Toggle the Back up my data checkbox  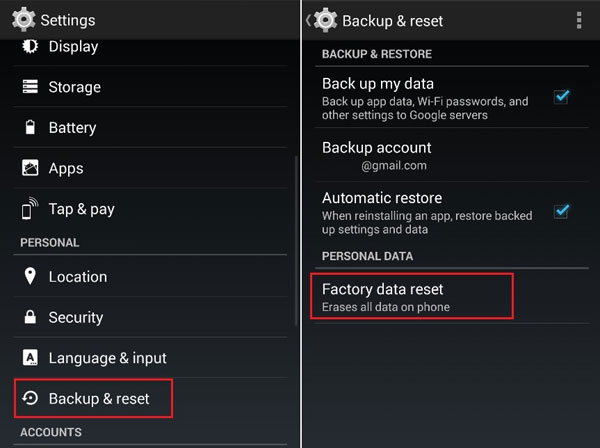pos(561,97)
